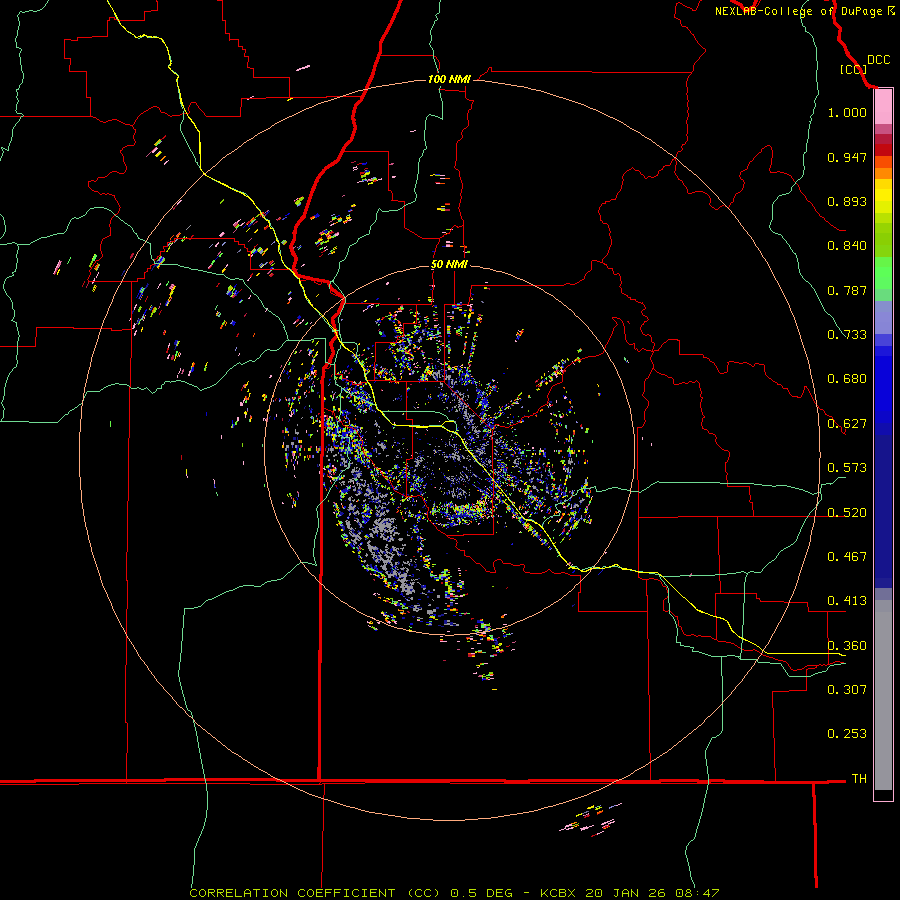Click the 0.733 scale value
The height and width of the screenshot is (900, 900).
click(x=847, y=335)
